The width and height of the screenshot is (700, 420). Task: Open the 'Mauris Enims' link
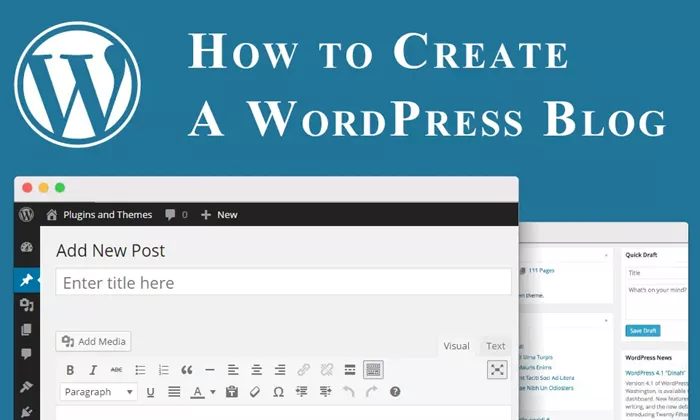[535, 367]
